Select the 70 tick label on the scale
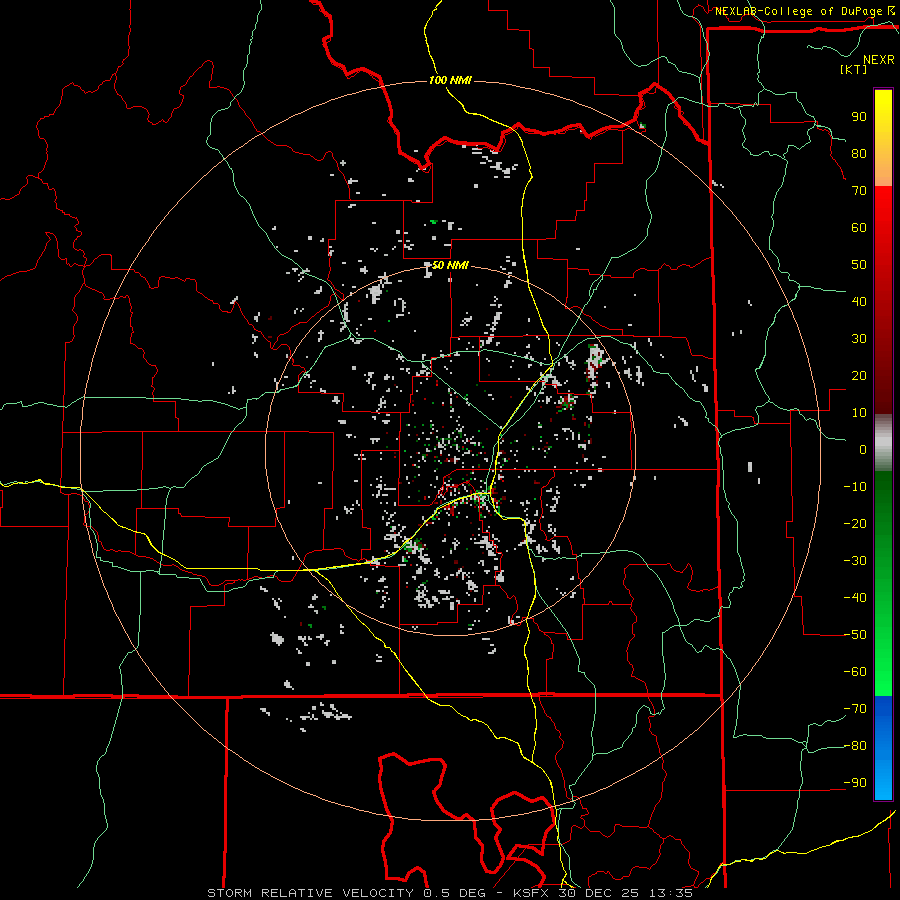 coord(859,191)
